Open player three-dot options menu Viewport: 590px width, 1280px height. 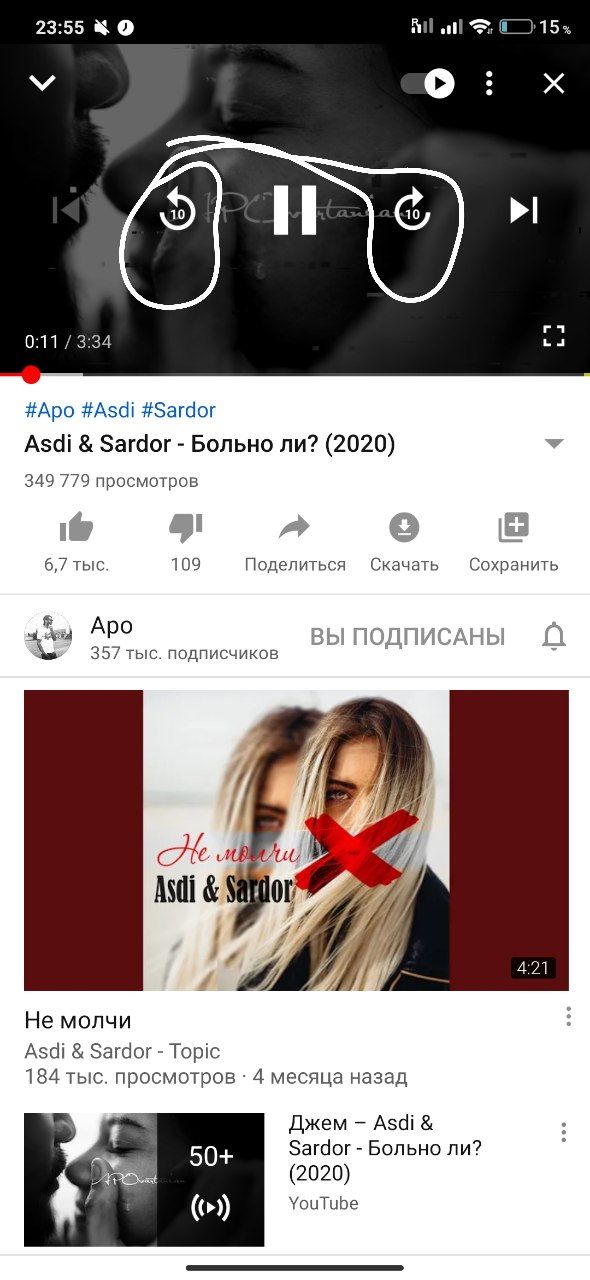pyautogui.click(x=489, y=83)
